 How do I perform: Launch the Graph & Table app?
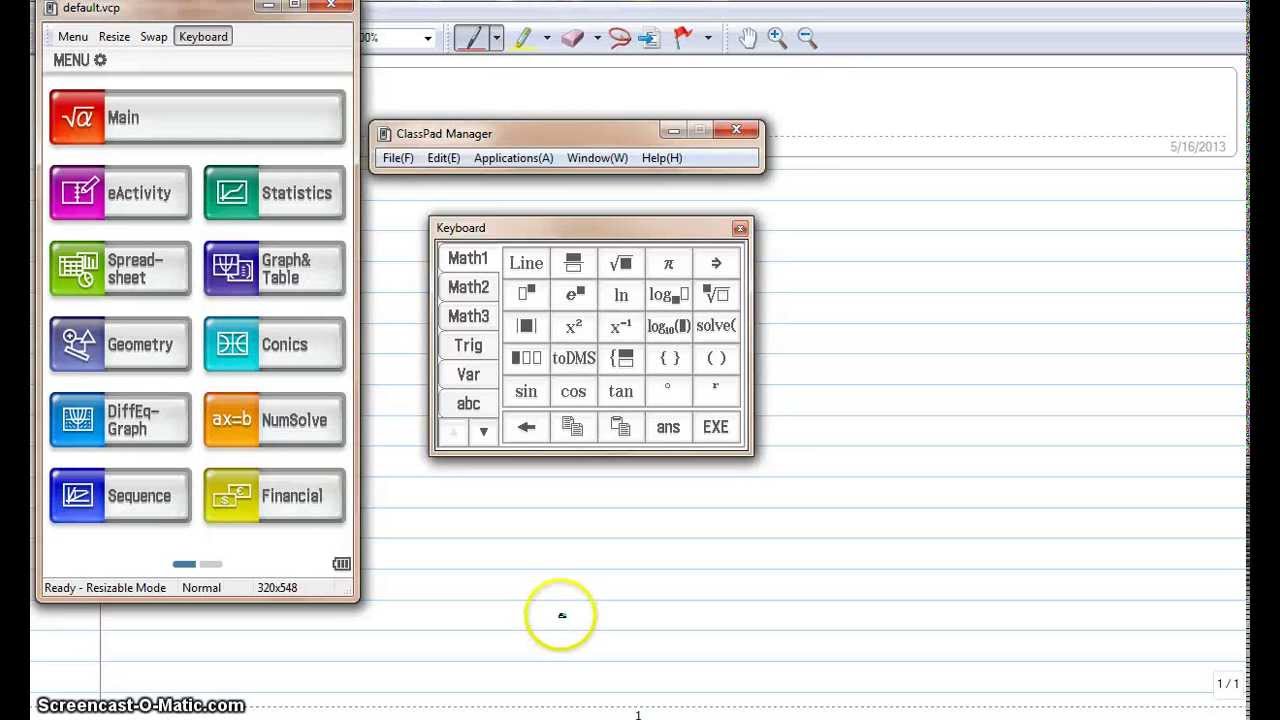(274, 269)
